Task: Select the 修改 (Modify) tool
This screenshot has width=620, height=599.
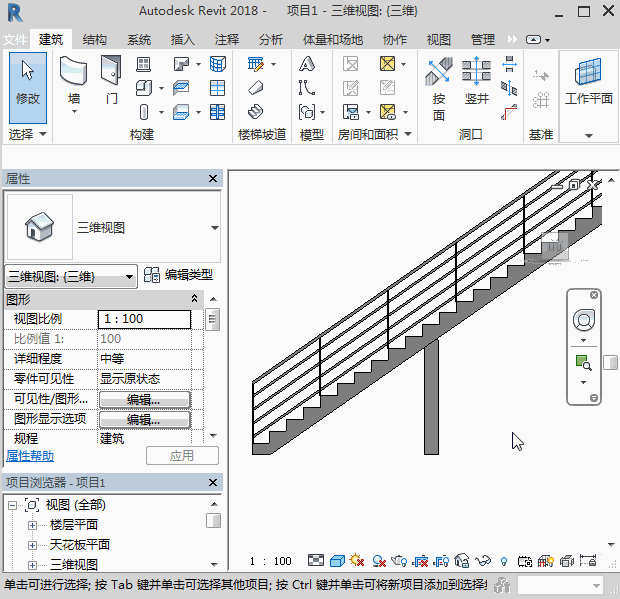Action: (x=28, y=82)
